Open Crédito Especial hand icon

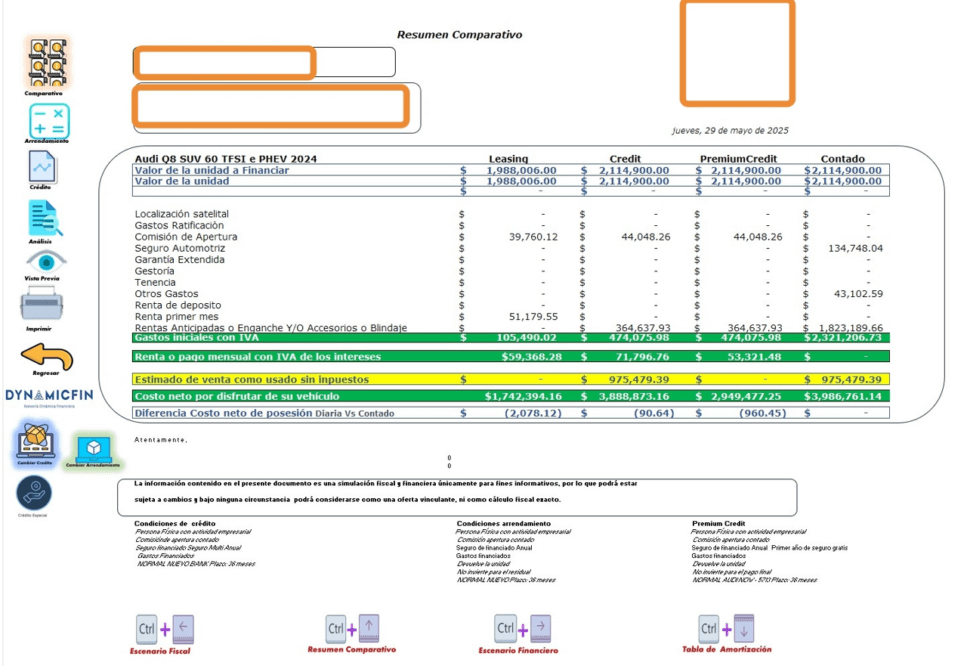click(x=36, y=493)
